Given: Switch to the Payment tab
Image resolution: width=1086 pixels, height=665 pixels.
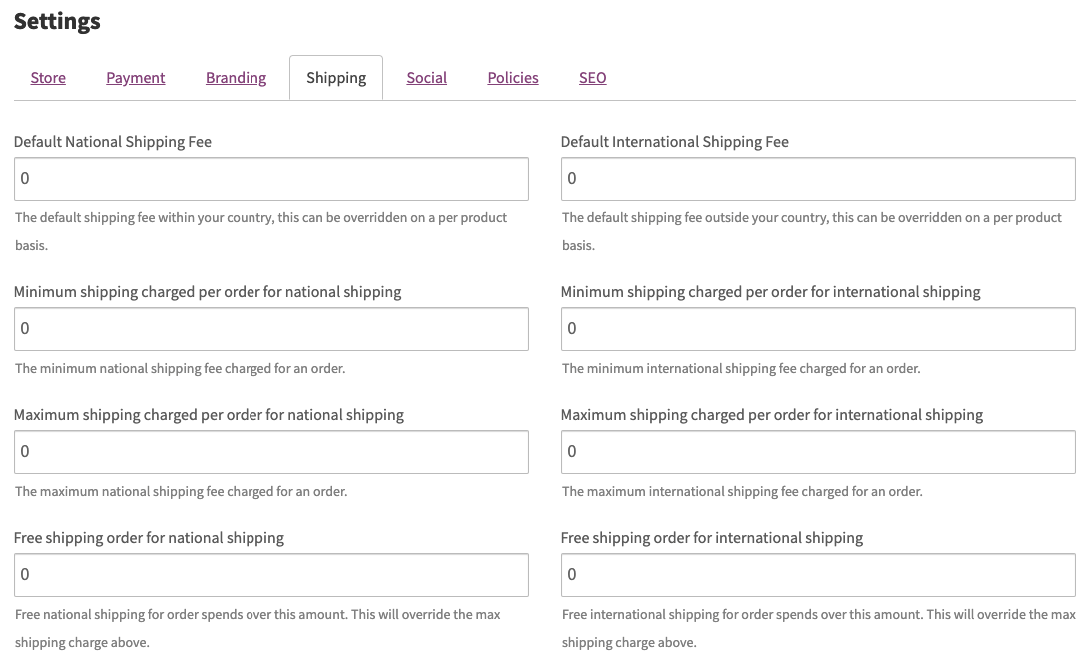Looking at the screenshot, I should click(x=136, y=78).
